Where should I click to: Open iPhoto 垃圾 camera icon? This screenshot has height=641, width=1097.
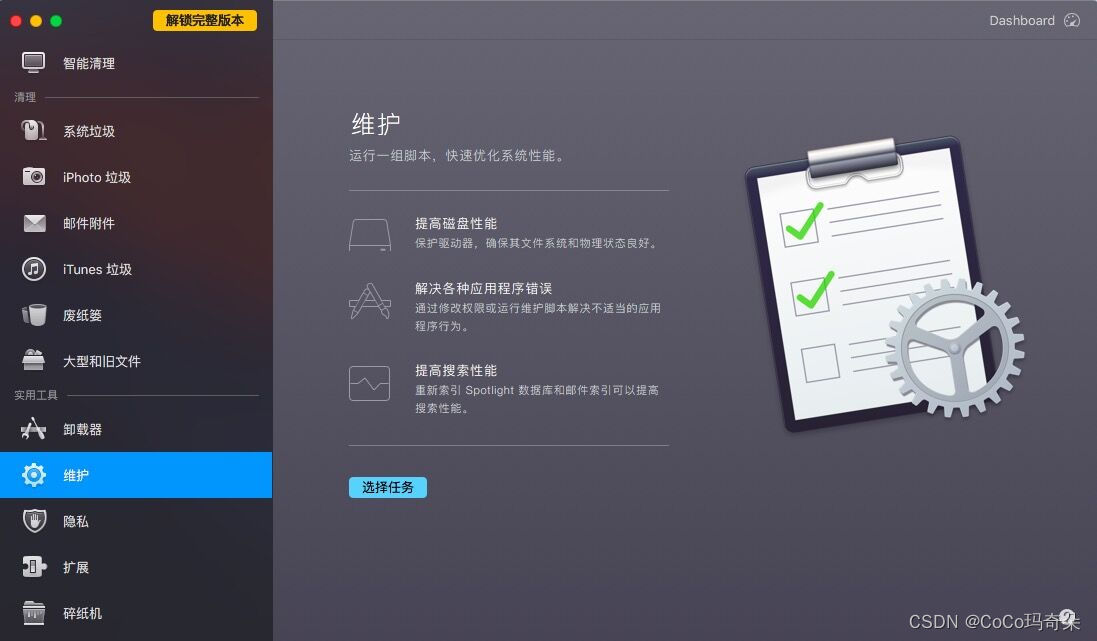(x=34, y=177)
